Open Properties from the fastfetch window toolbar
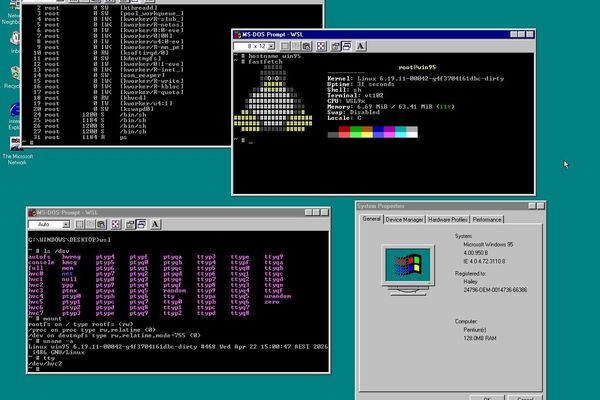Viewport: 600px width, 400px height. (336, 47)
